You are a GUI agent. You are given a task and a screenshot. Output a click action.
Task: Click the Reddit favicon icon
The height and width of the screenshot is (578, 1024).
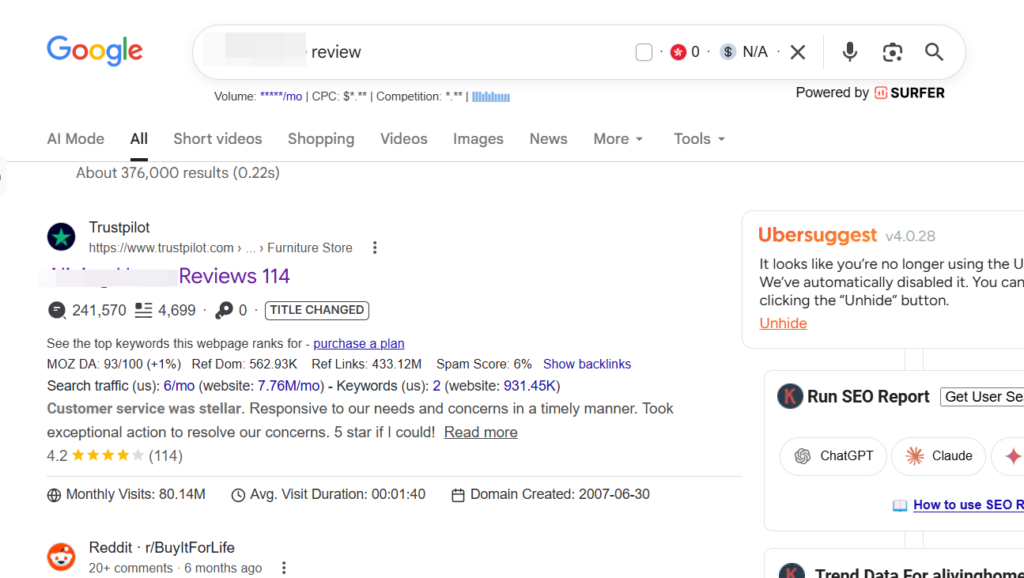61,557
